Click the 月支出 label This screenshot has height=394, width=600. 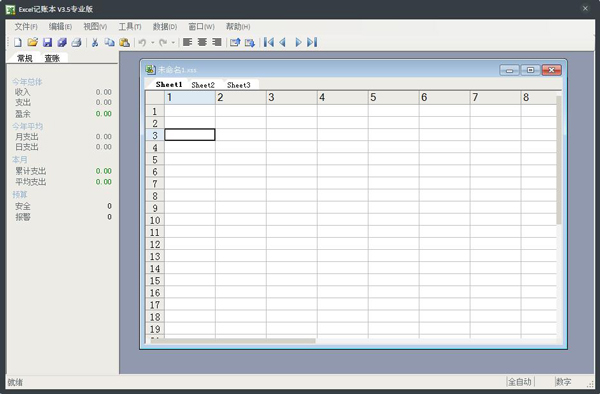pos(27,137)
